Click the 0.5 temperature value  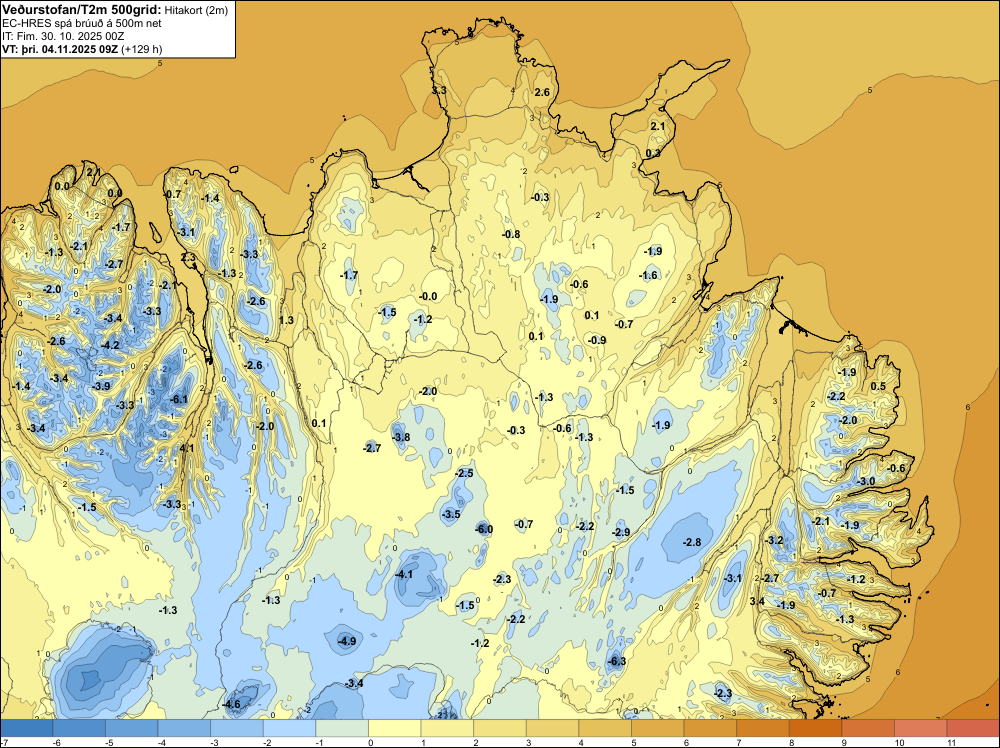878,386
